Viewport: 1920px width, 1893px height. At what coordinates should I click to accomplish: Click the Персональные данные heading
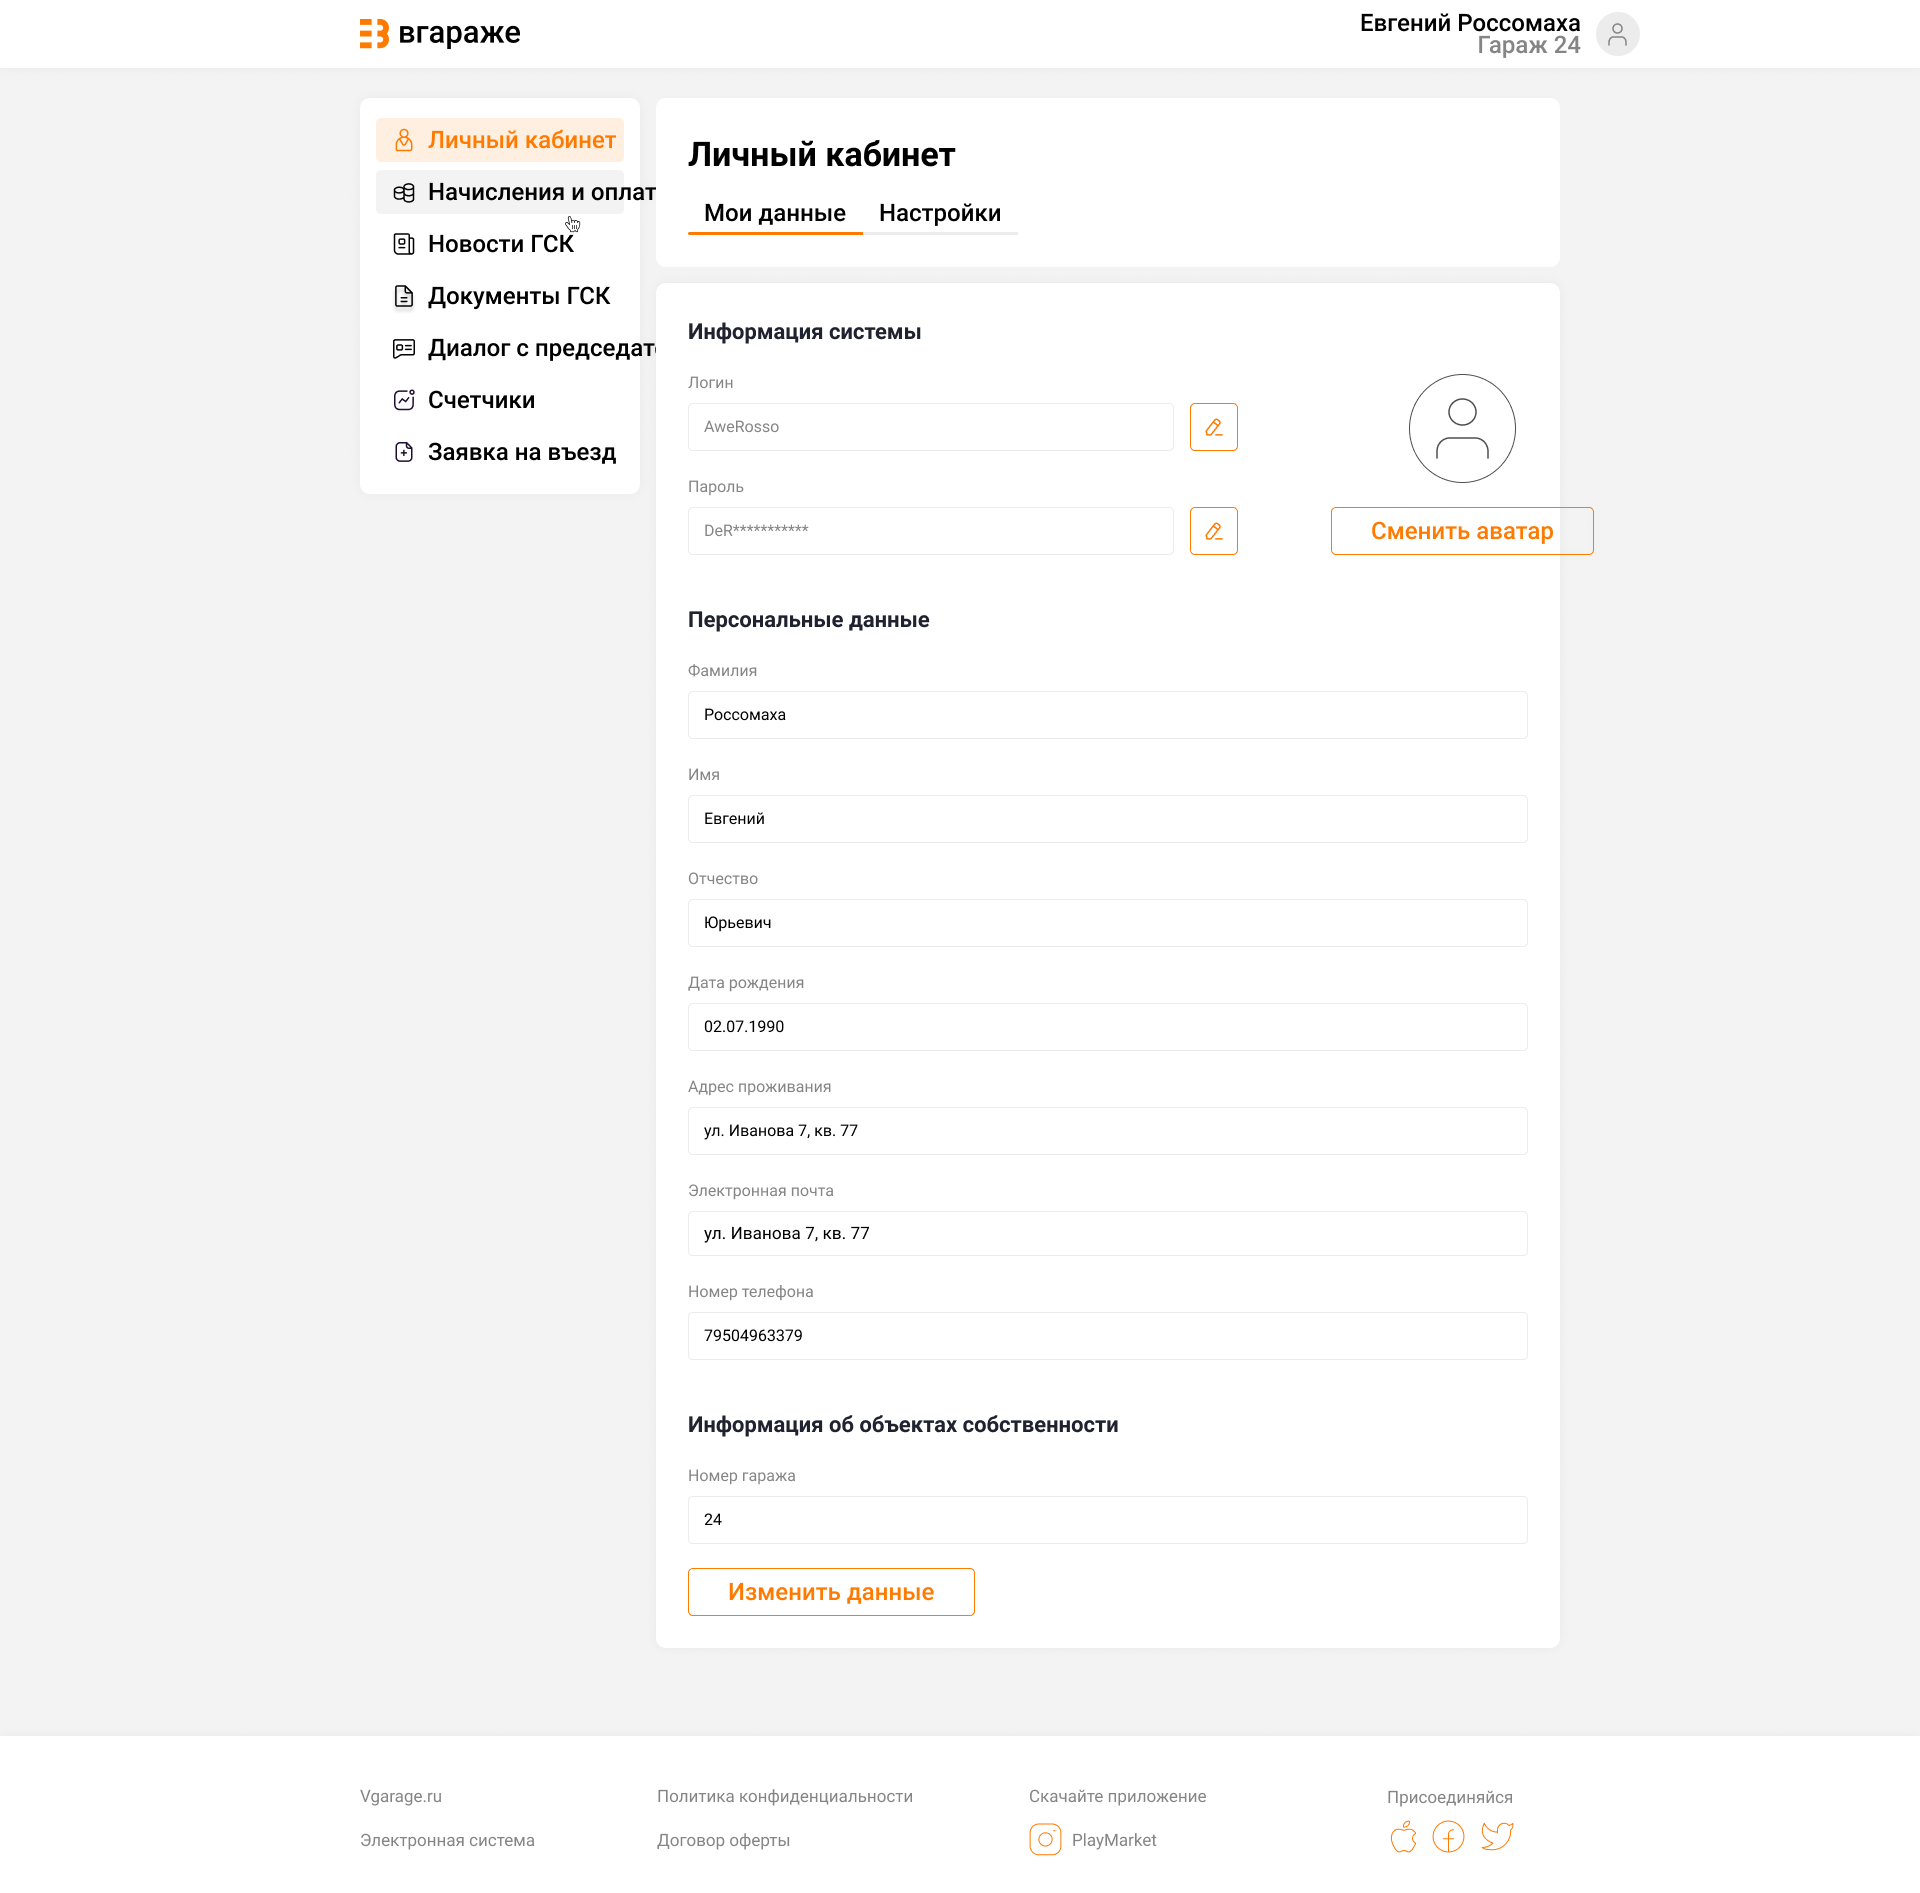(809, 620)
